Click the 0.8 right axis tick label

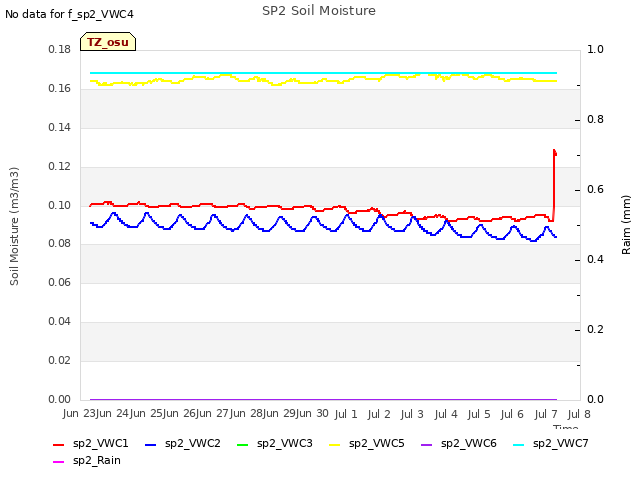pos(595,119)
